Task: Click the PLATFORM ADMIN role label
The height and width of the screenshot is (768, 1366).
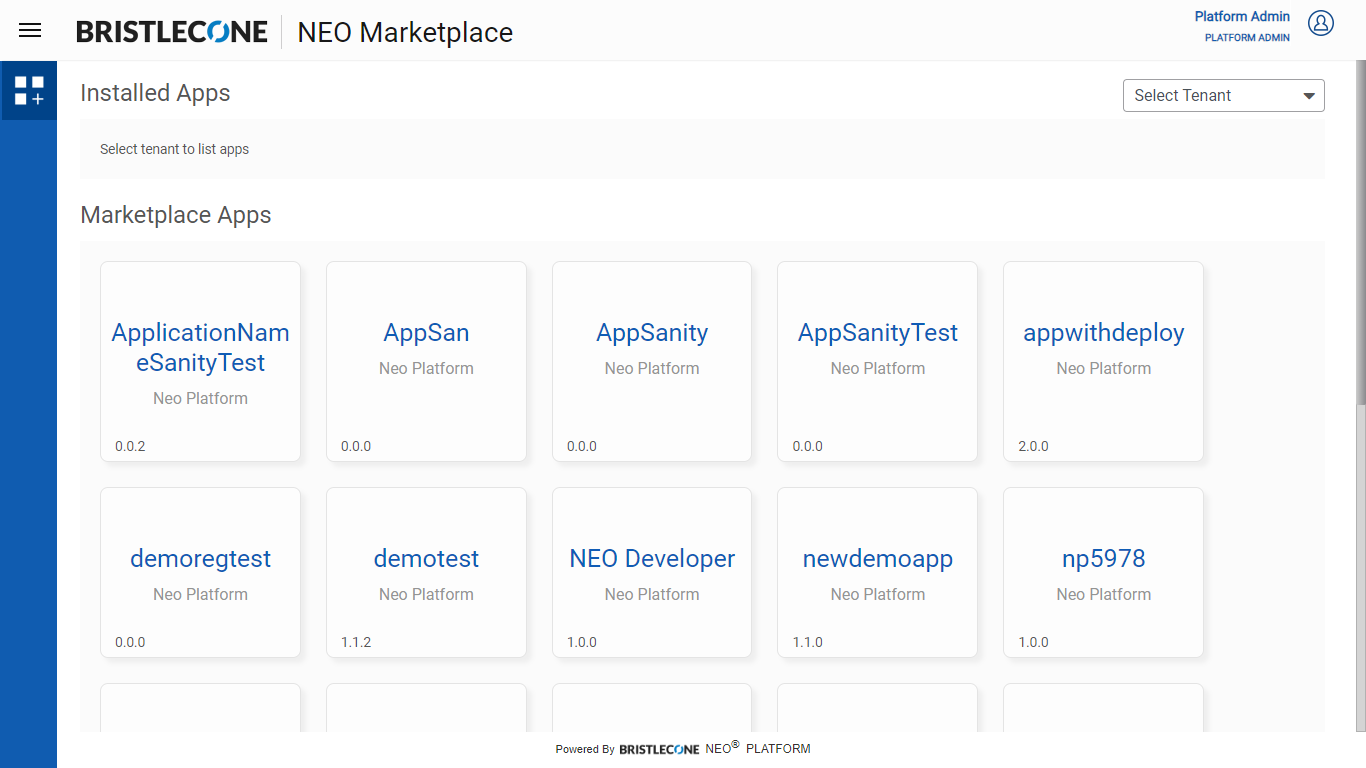Action: [1247, 38]
